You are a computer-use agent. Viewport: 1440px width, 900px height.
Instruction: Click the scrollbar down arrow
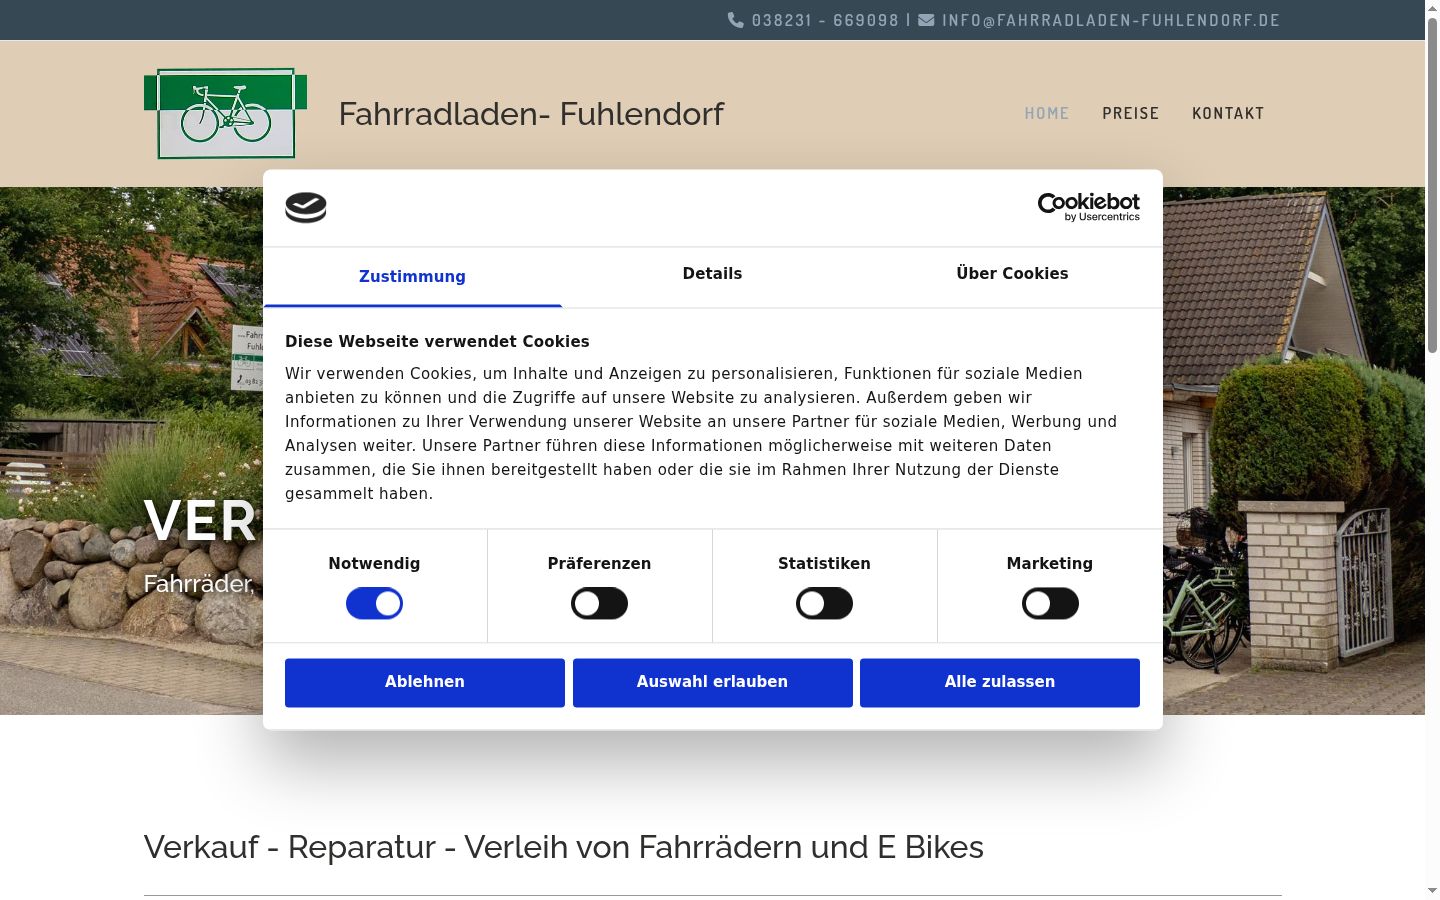coord(1432,891)
